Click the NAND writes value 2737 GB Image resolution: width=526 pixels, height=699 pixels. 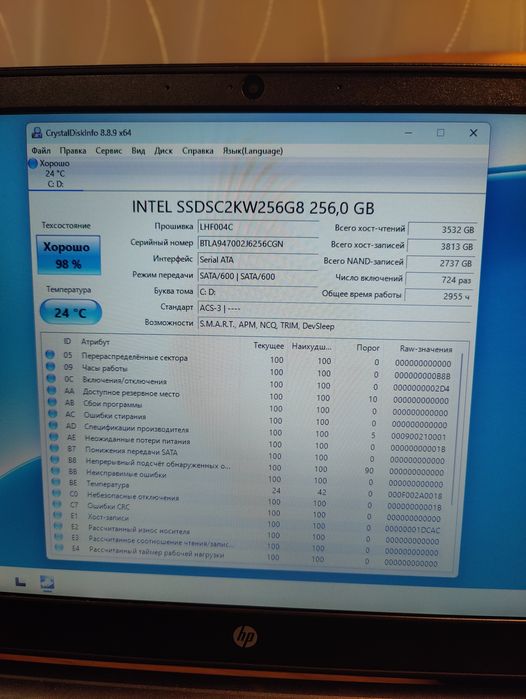(440, 263)
